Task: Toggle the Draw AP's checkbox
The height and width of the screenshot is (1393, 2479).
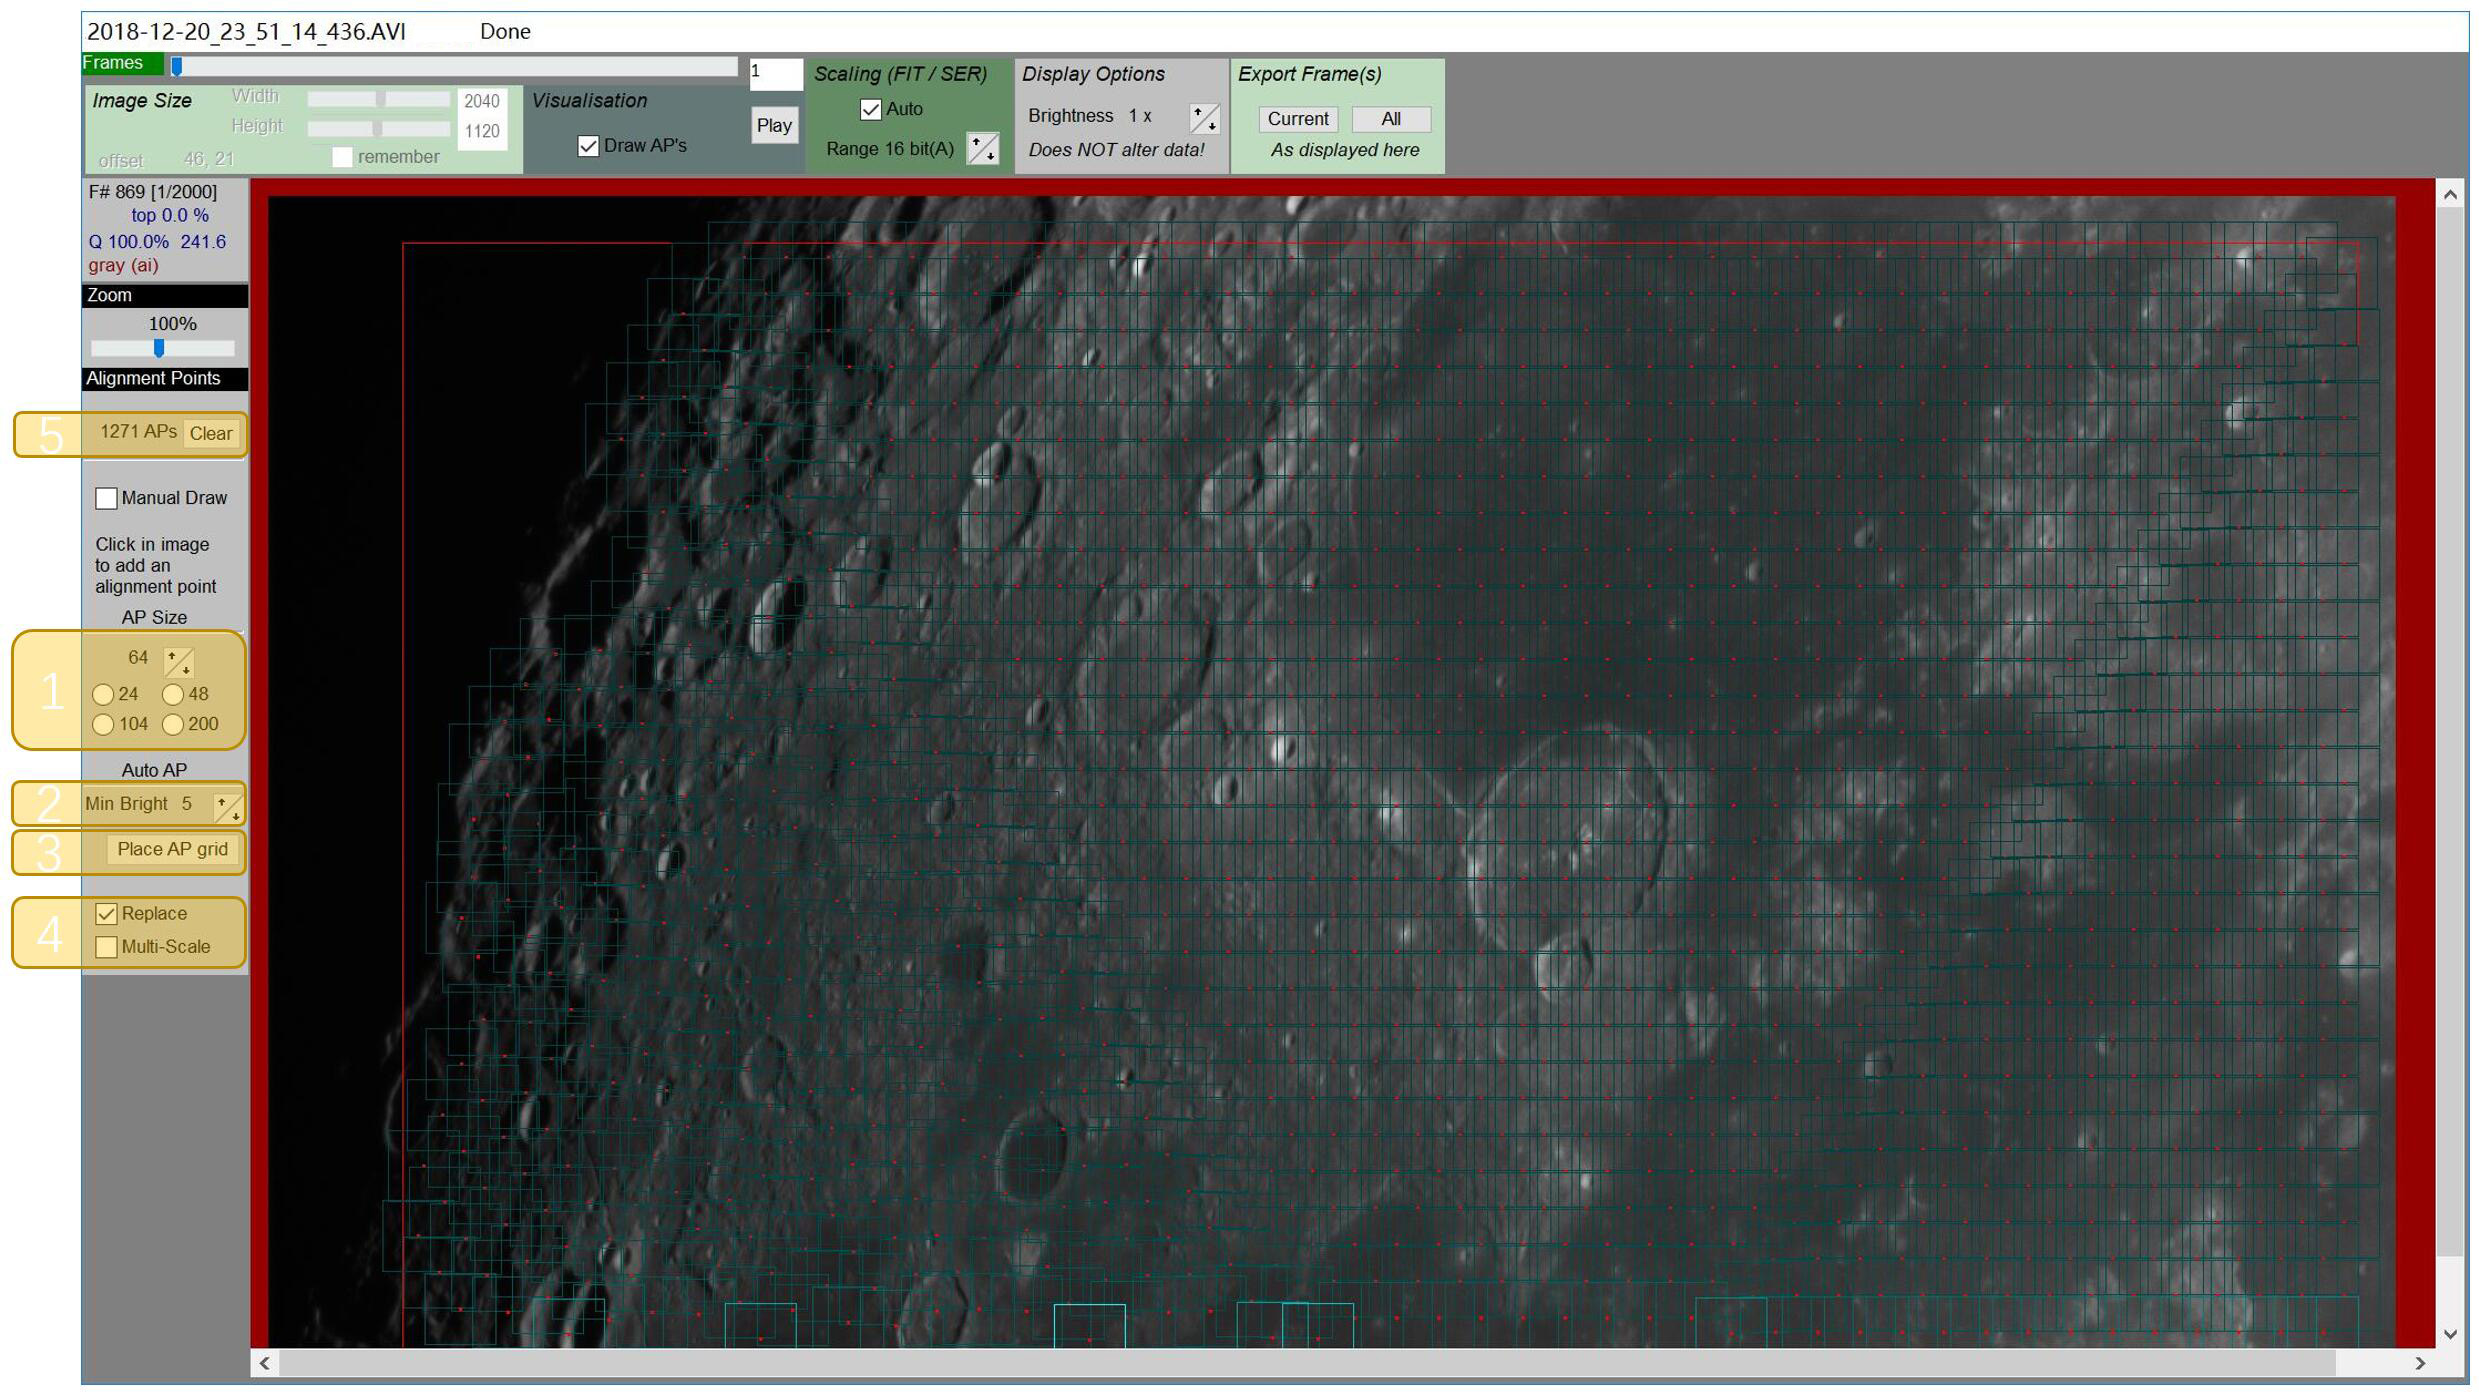Action: (591, 145)
